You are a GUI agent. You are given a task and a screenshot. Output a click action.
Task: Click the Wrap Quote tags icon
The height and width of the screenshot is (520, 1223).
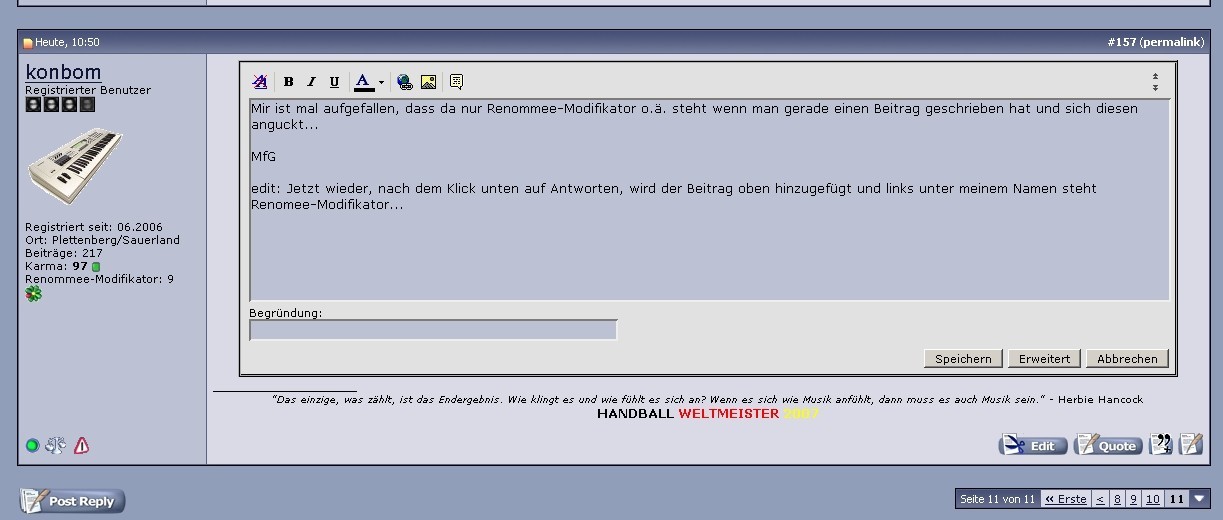(456, 82)
